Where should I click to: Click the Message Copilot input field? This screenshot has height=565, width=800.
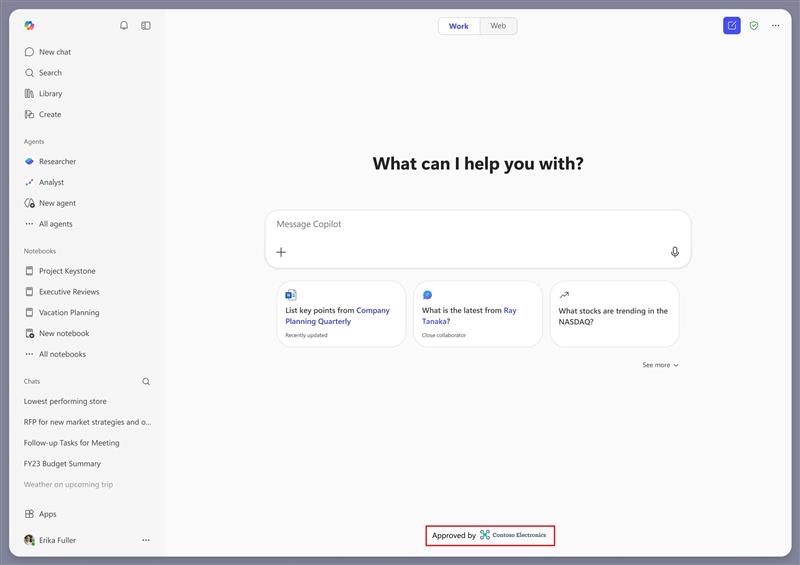pyautogui.click(x=470, y=225)
